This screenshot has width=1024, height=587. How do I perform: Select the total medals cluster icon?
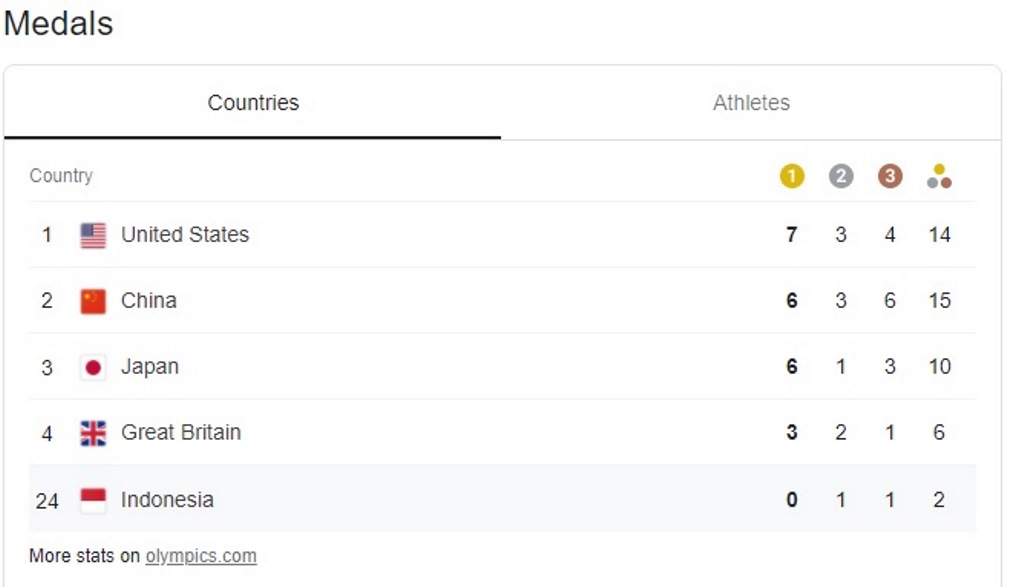938,175
